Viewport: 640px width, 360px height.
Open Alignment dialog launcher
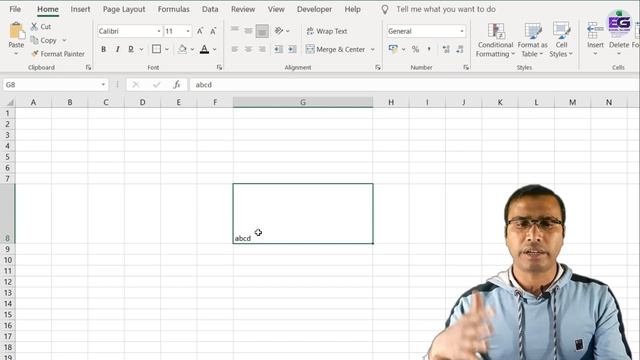(x=378, y=67)
